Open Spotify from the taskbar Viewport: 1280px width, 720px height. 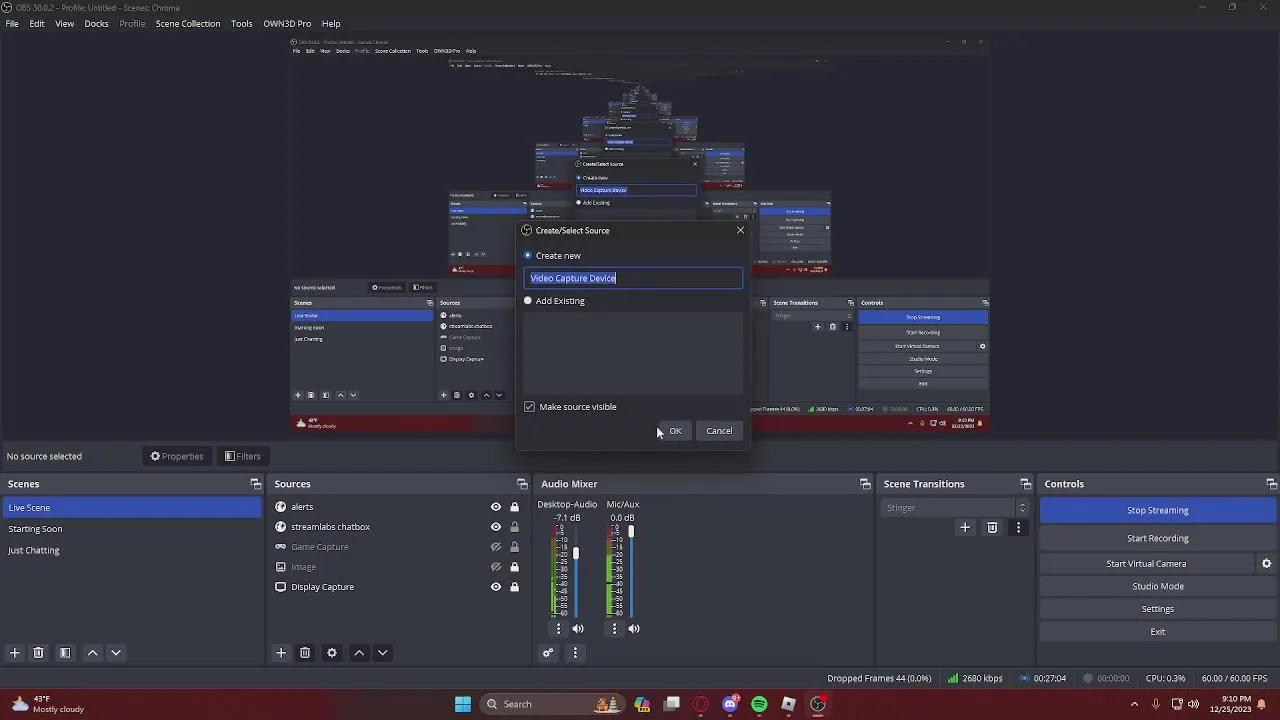[759, 704]
